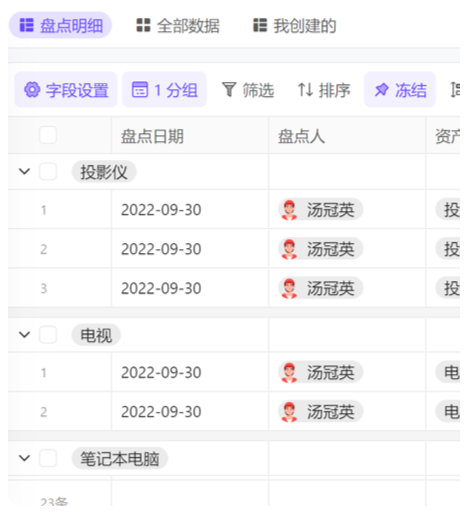The height and width of the screenshot is (514, 468).
Task: Switch to 我创建的 view tab
Action: point(295,26)
